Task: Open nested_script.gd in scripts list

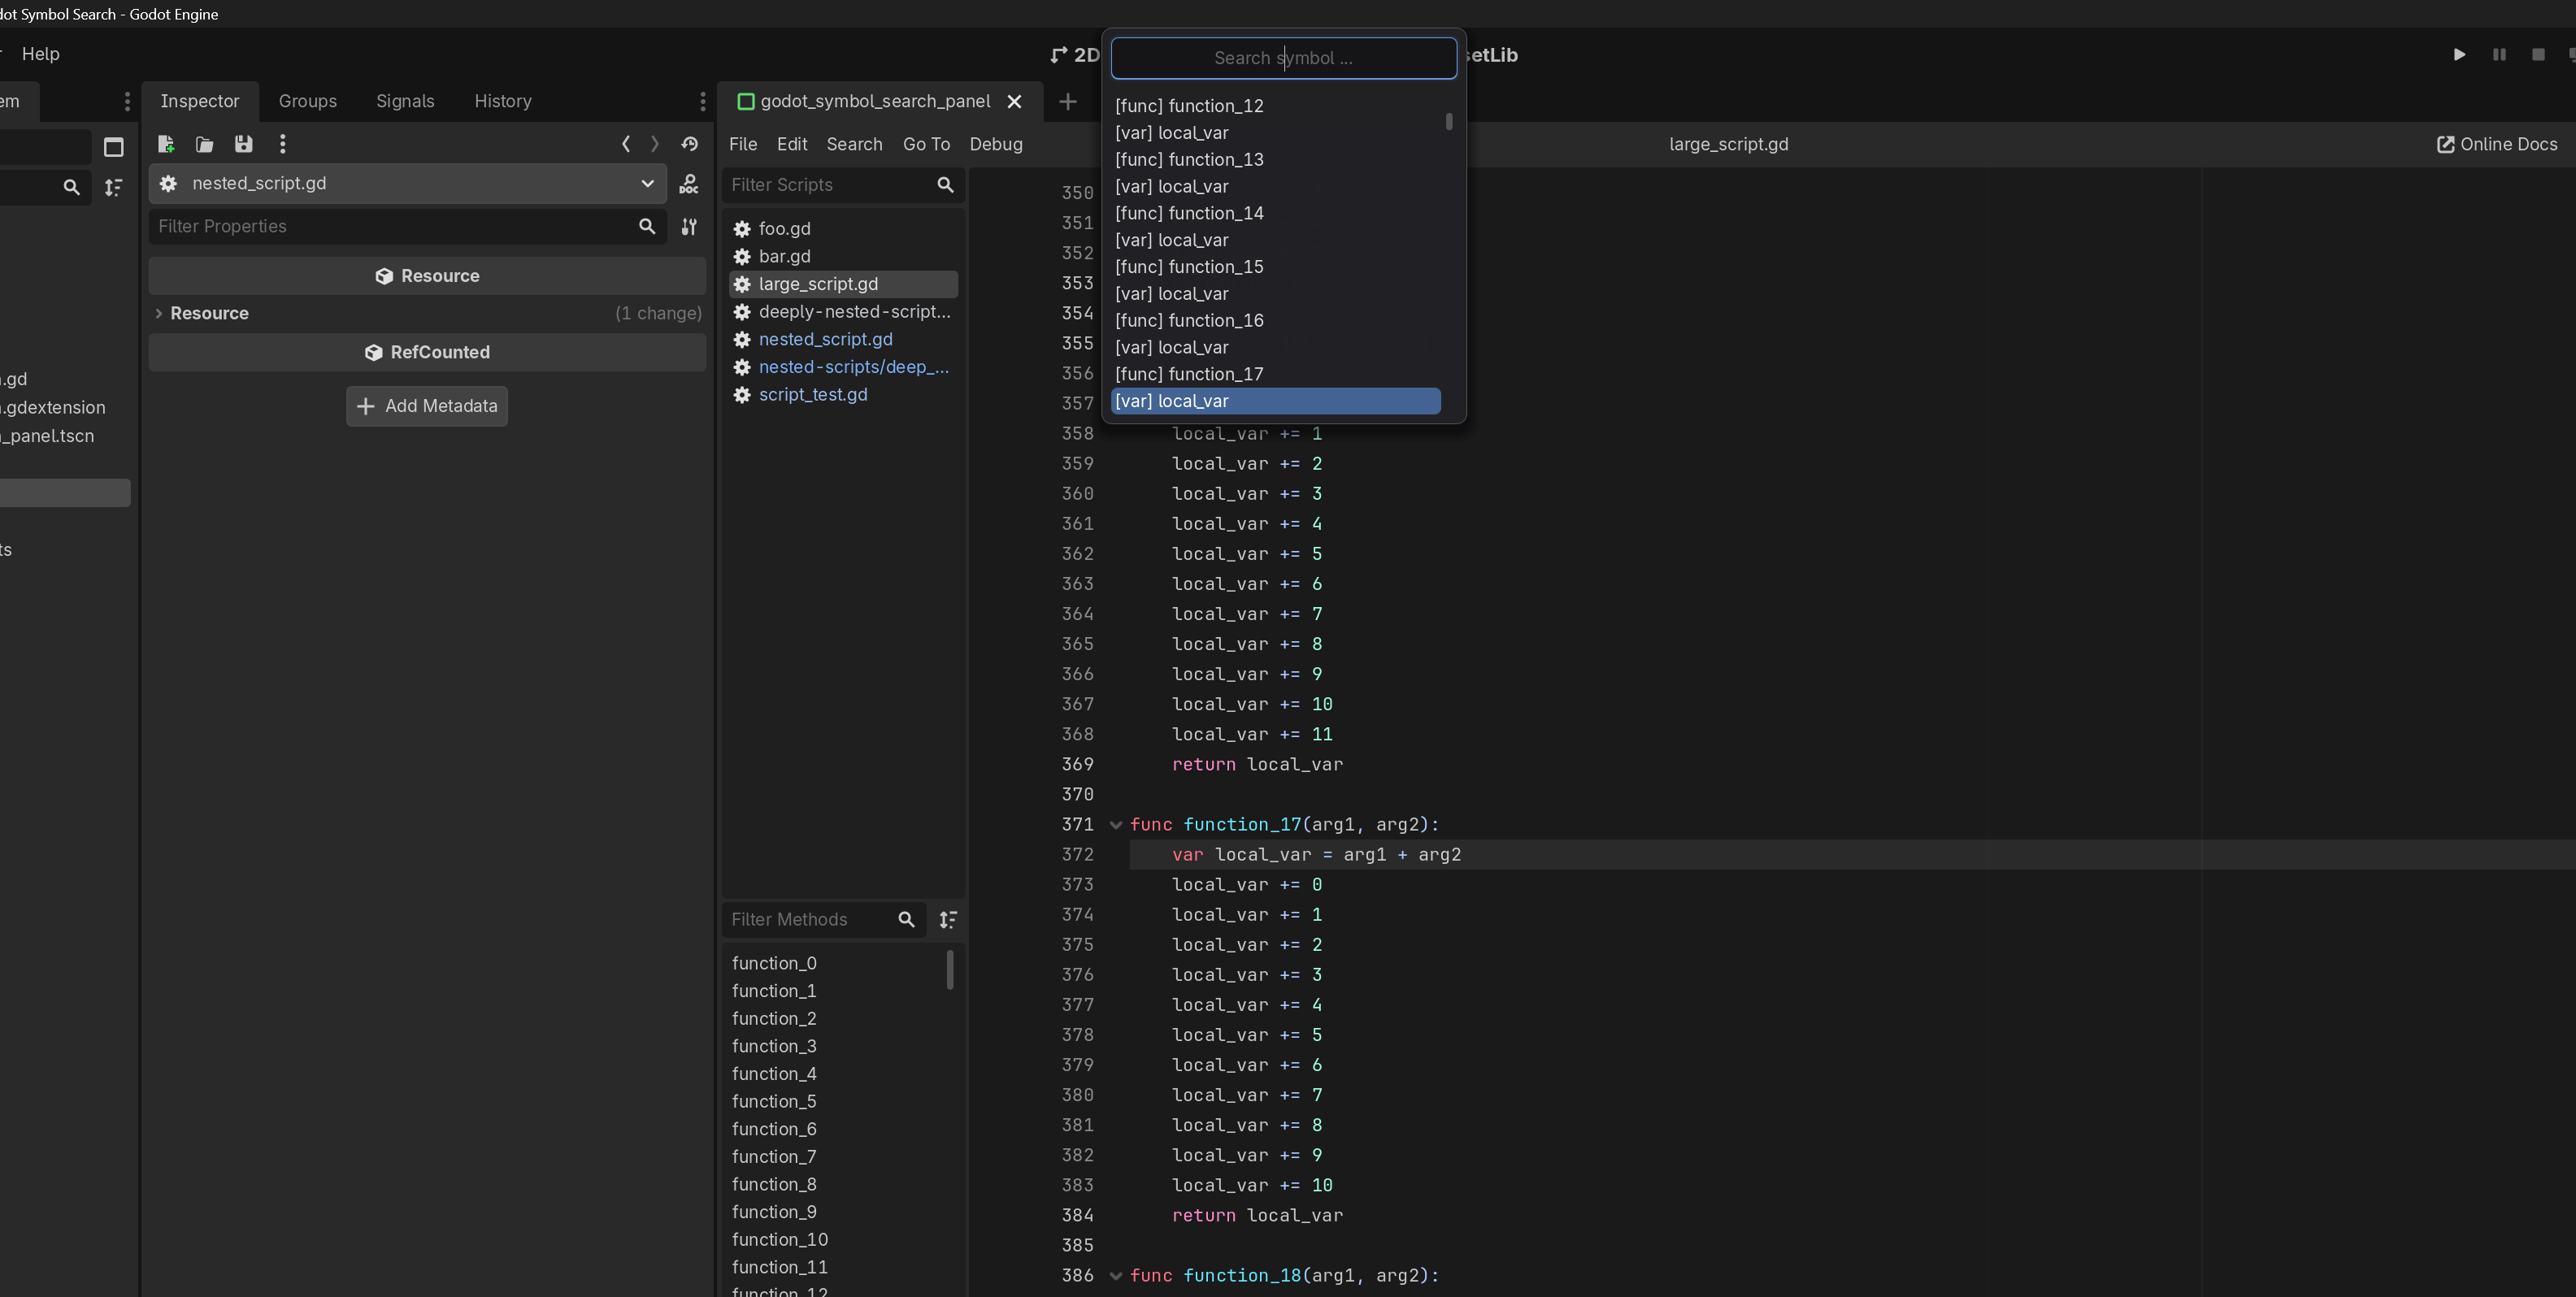Action: click(x=843, y=340)
